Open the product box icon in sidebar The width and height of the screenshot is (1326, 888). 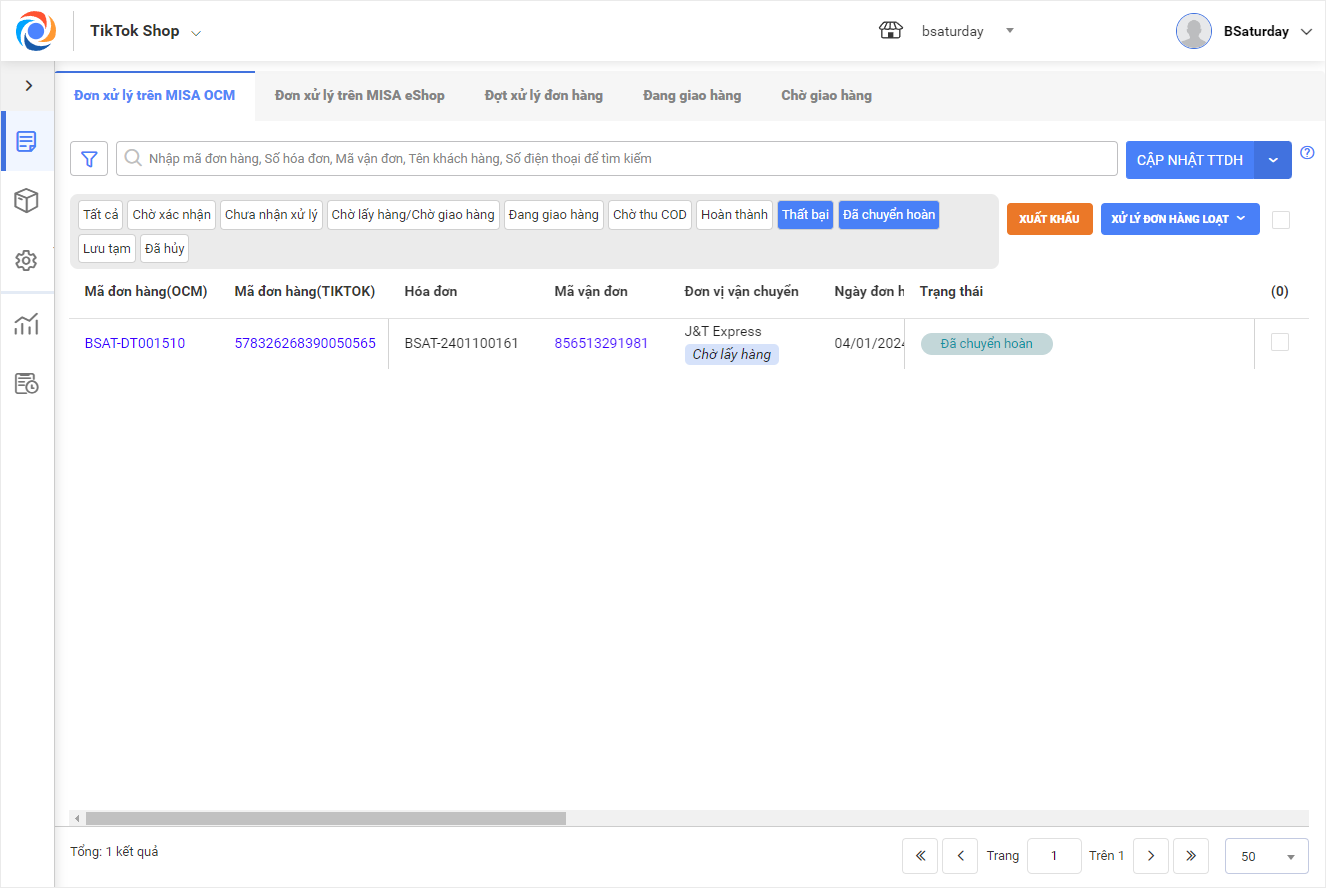[x=27, y=201]
